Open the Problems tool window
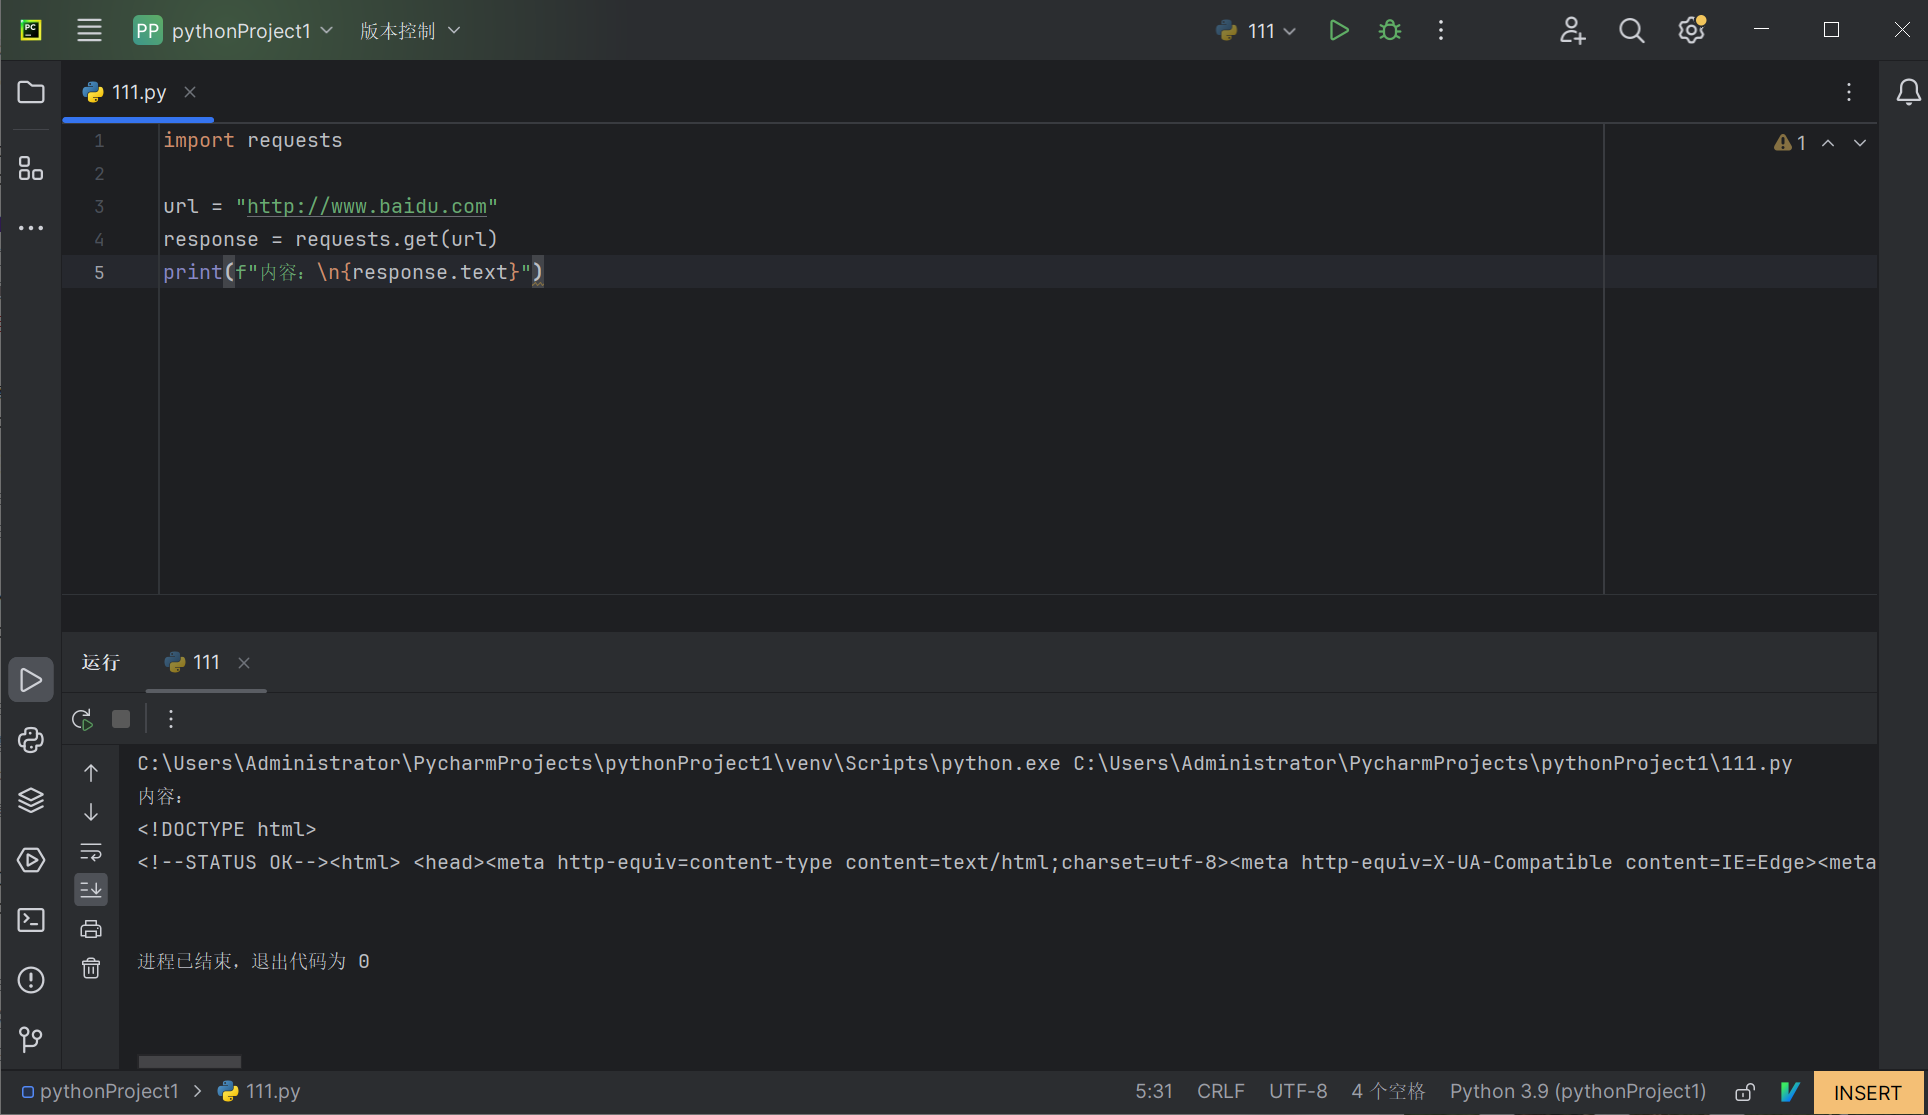The image size is (1928, 1115). pos(31,980)
